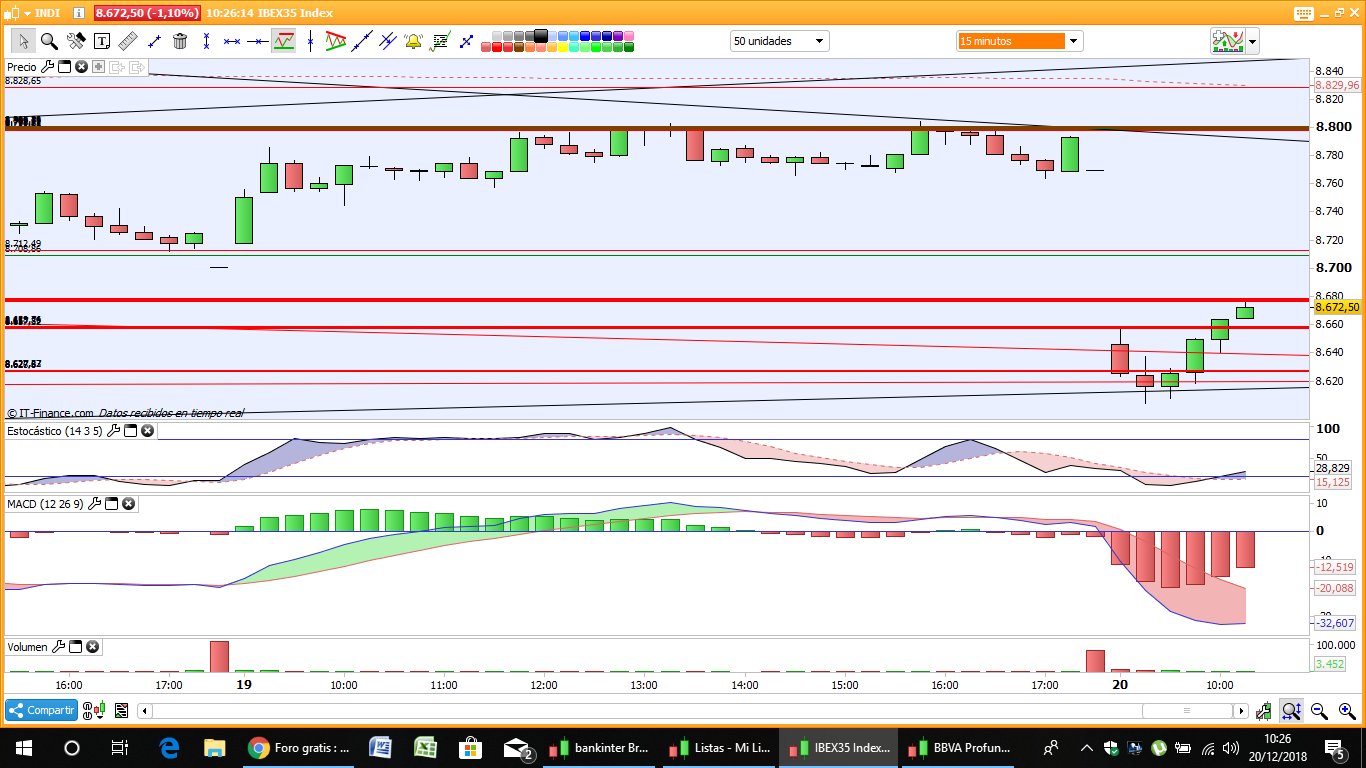
Task: Click the 8.672,50 (-1,10%) price label
Action: (x=147, y=13)
